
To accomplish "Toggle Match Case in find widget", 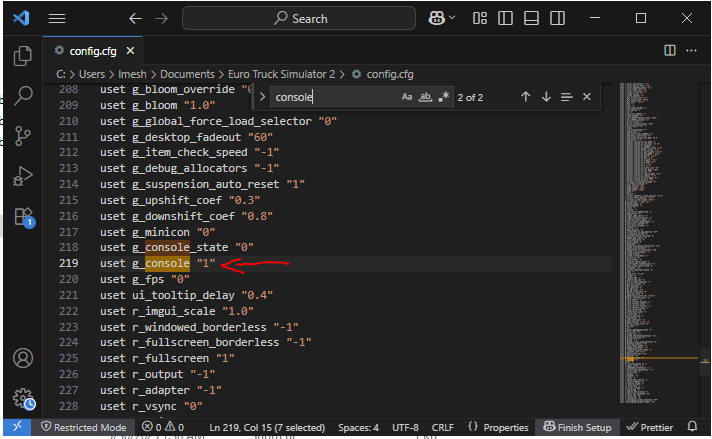I will click(x=407, y=97).
